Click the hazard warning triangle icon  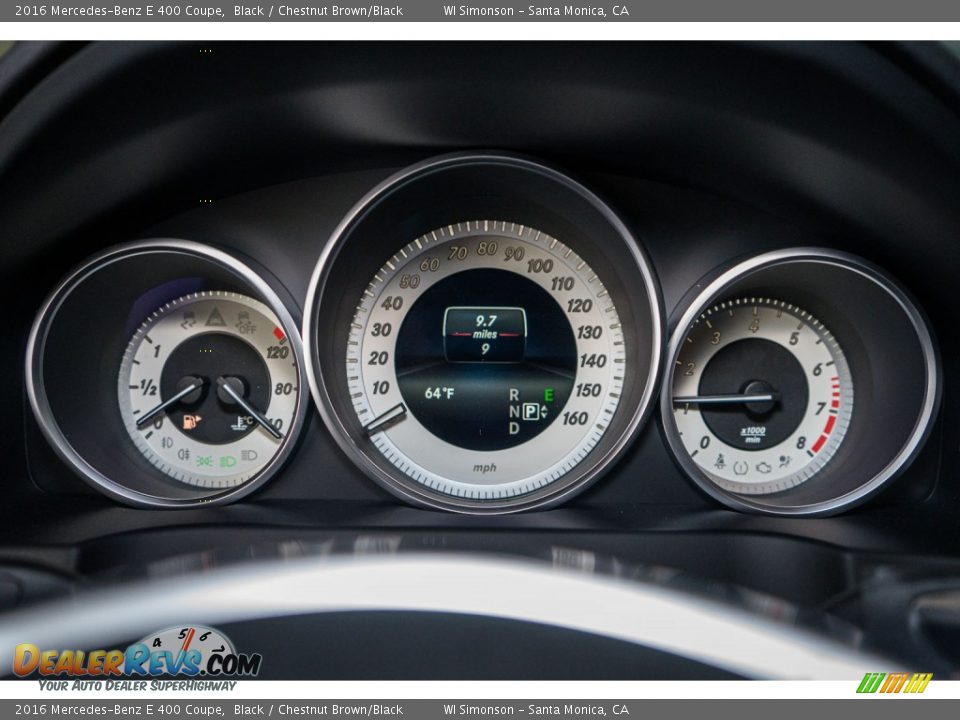(215, 318)
